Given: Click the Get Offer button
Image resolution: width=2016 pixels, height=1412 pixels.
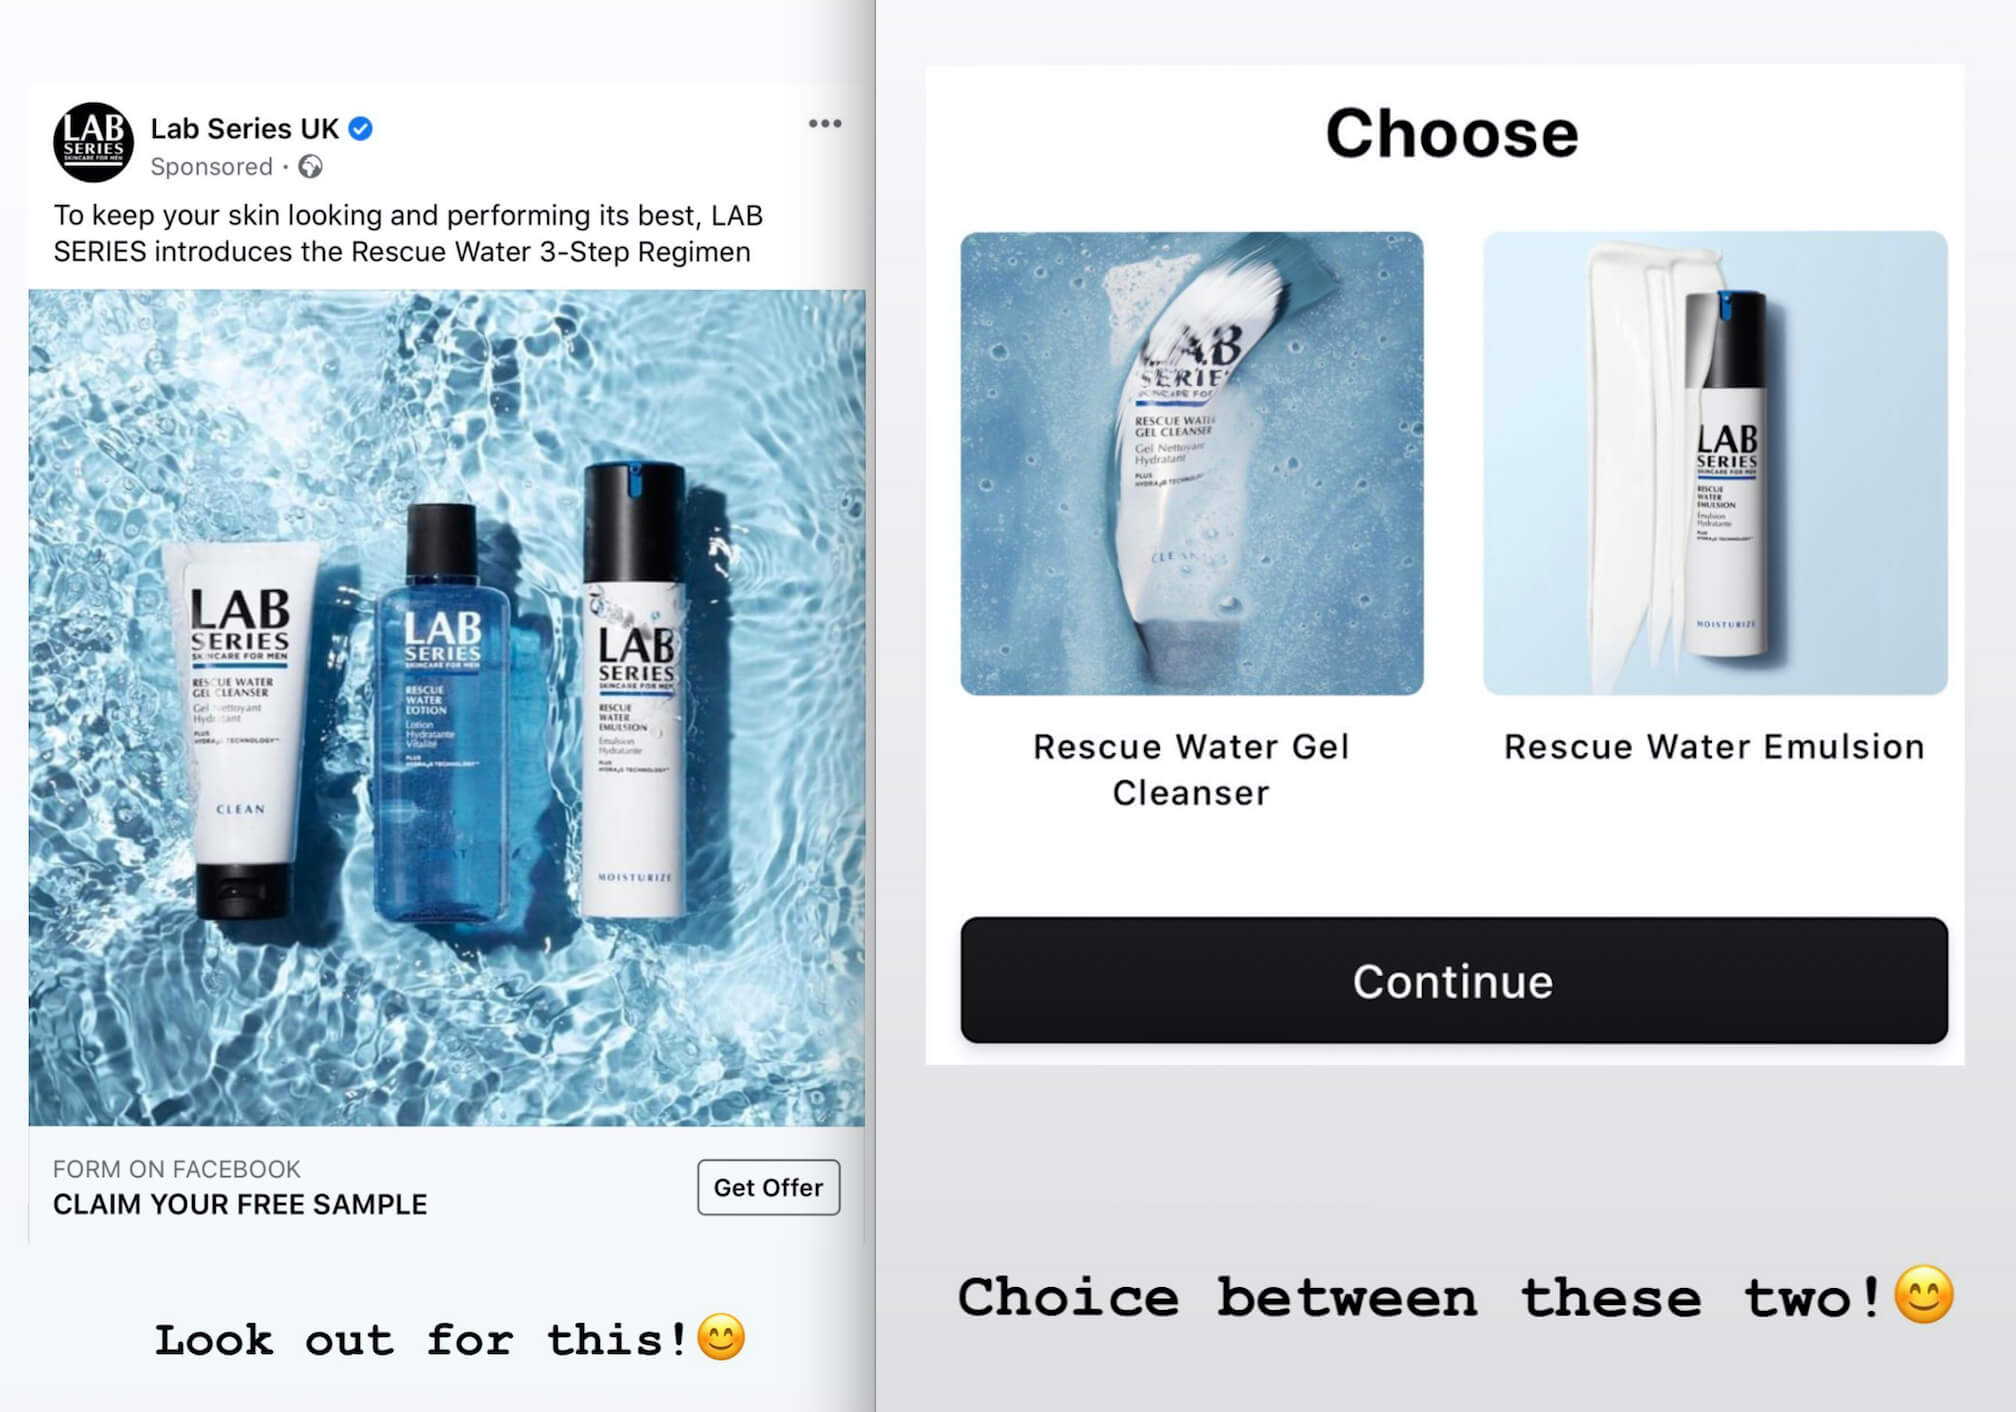Looking at the screenshot, I should click(x=768, y=1187).
